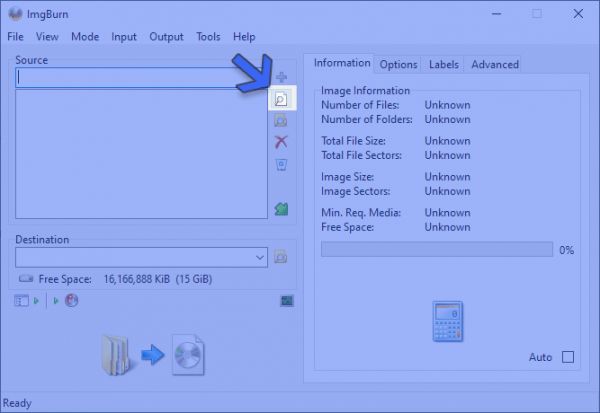Switch to the Options tab
Screen dimensions: 600x413
398,64
